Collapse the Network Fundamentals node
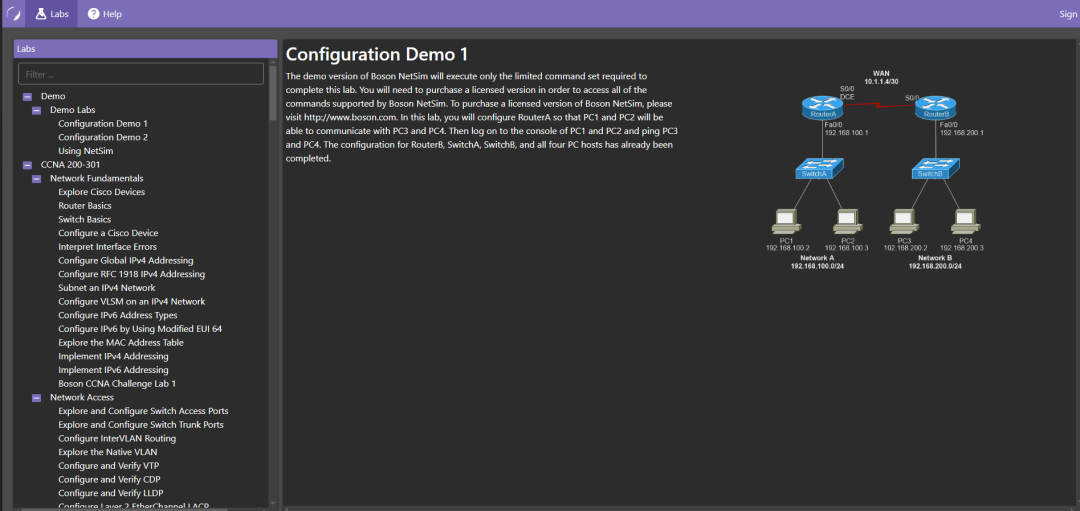 (37, 178)
